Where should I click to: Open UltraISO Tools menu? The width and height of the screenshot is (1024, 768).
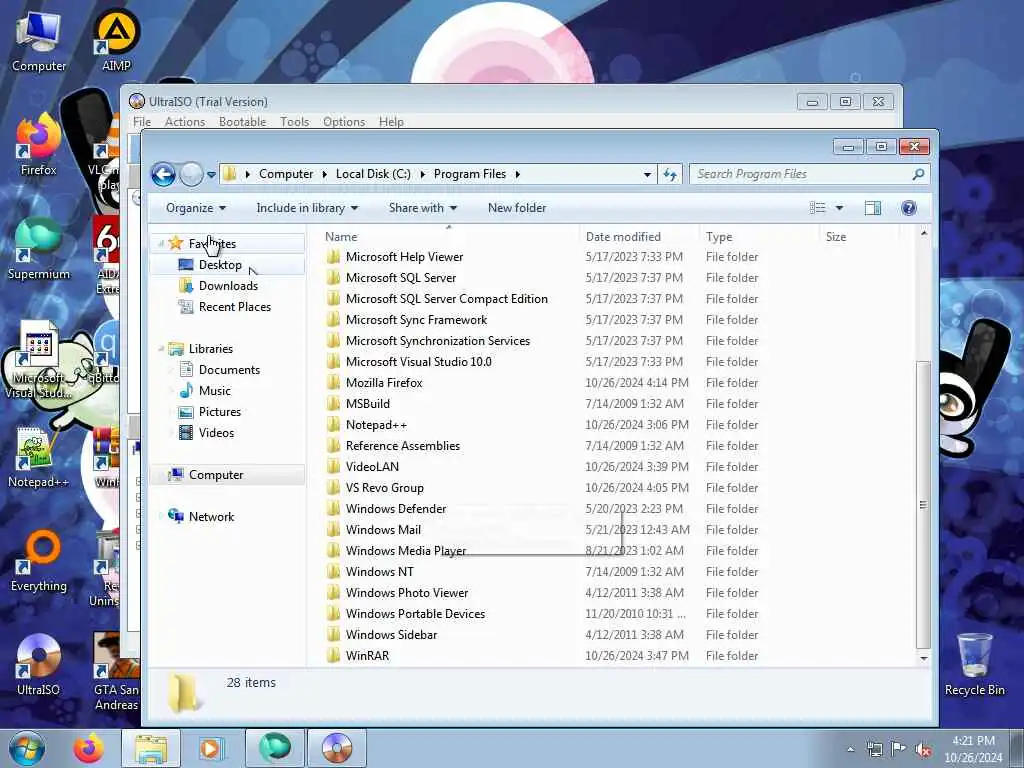click(x=295, y=122)
